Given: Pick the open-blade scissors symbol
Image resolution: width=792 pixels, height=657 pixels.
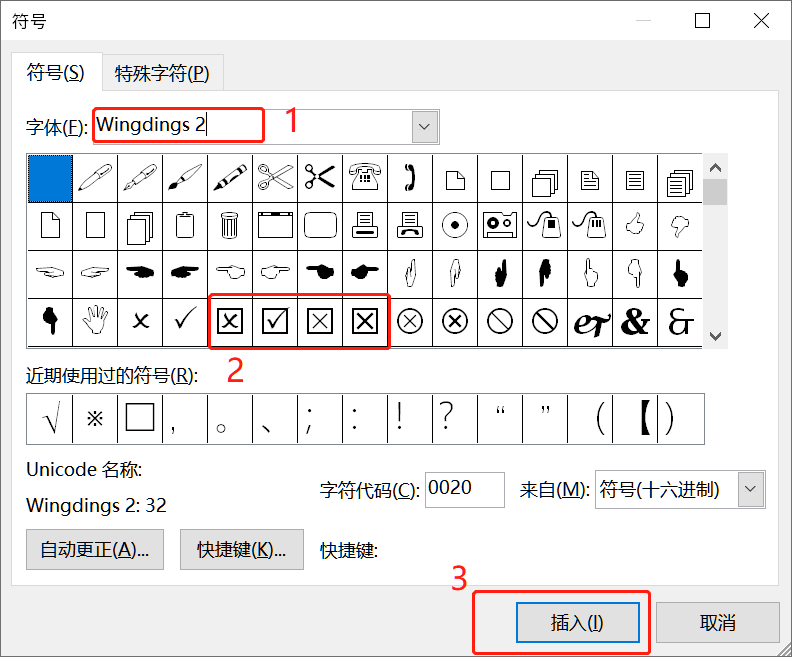Looking at the screenshot, I should [x=275, y=179].
